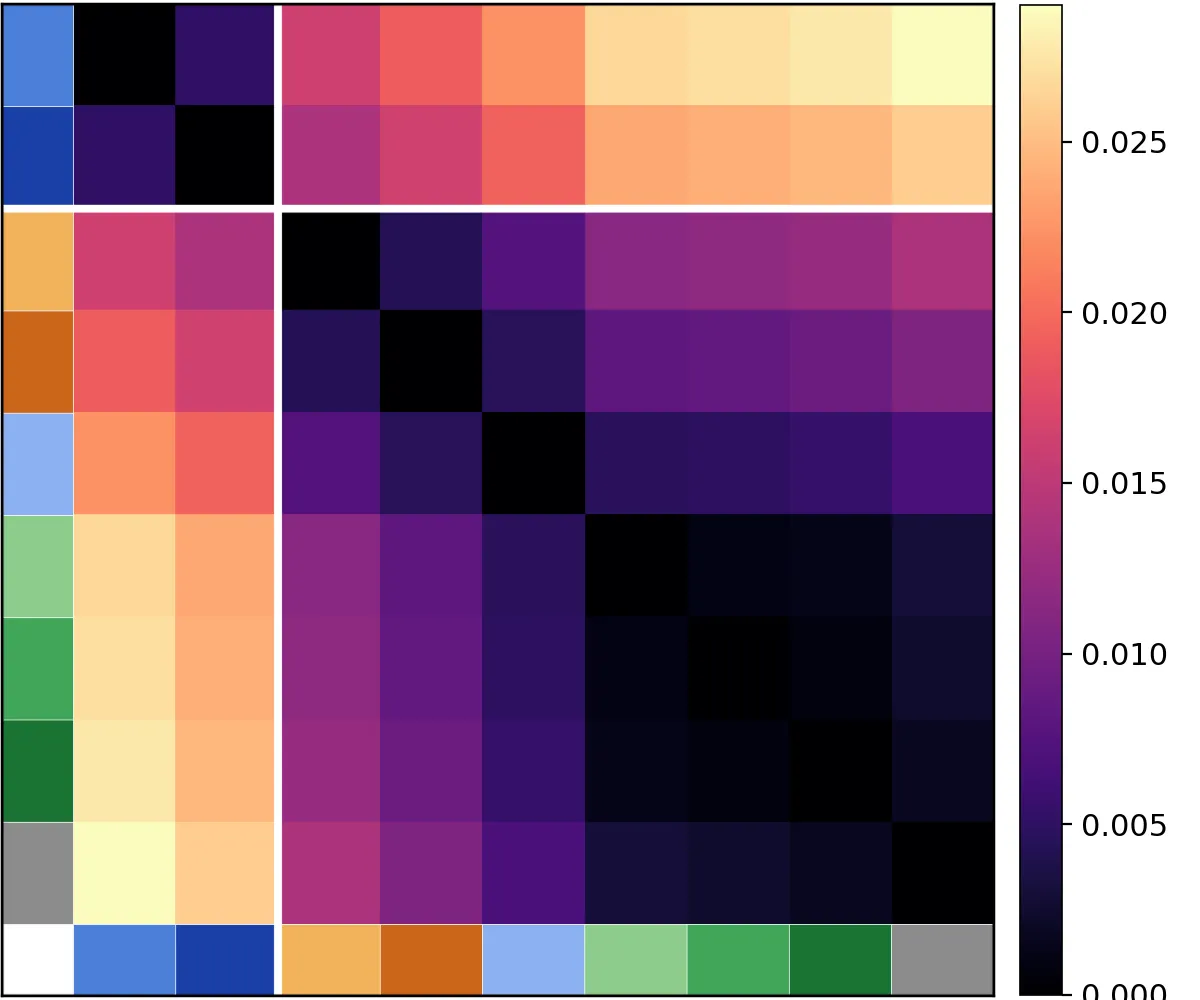Click the 0.025 tick label on the colorbar
Viewport: 1200px width, 1000px height.
click(1125, 143)
